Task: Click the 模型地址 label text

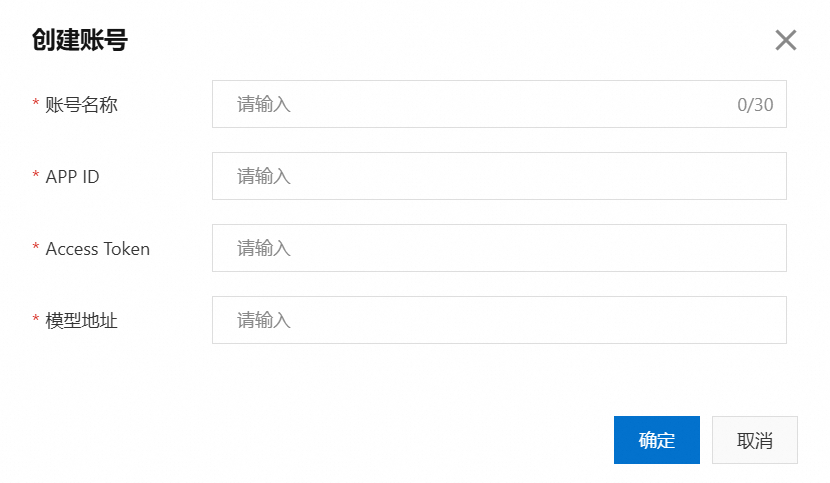Action: (x=81, y=321)
